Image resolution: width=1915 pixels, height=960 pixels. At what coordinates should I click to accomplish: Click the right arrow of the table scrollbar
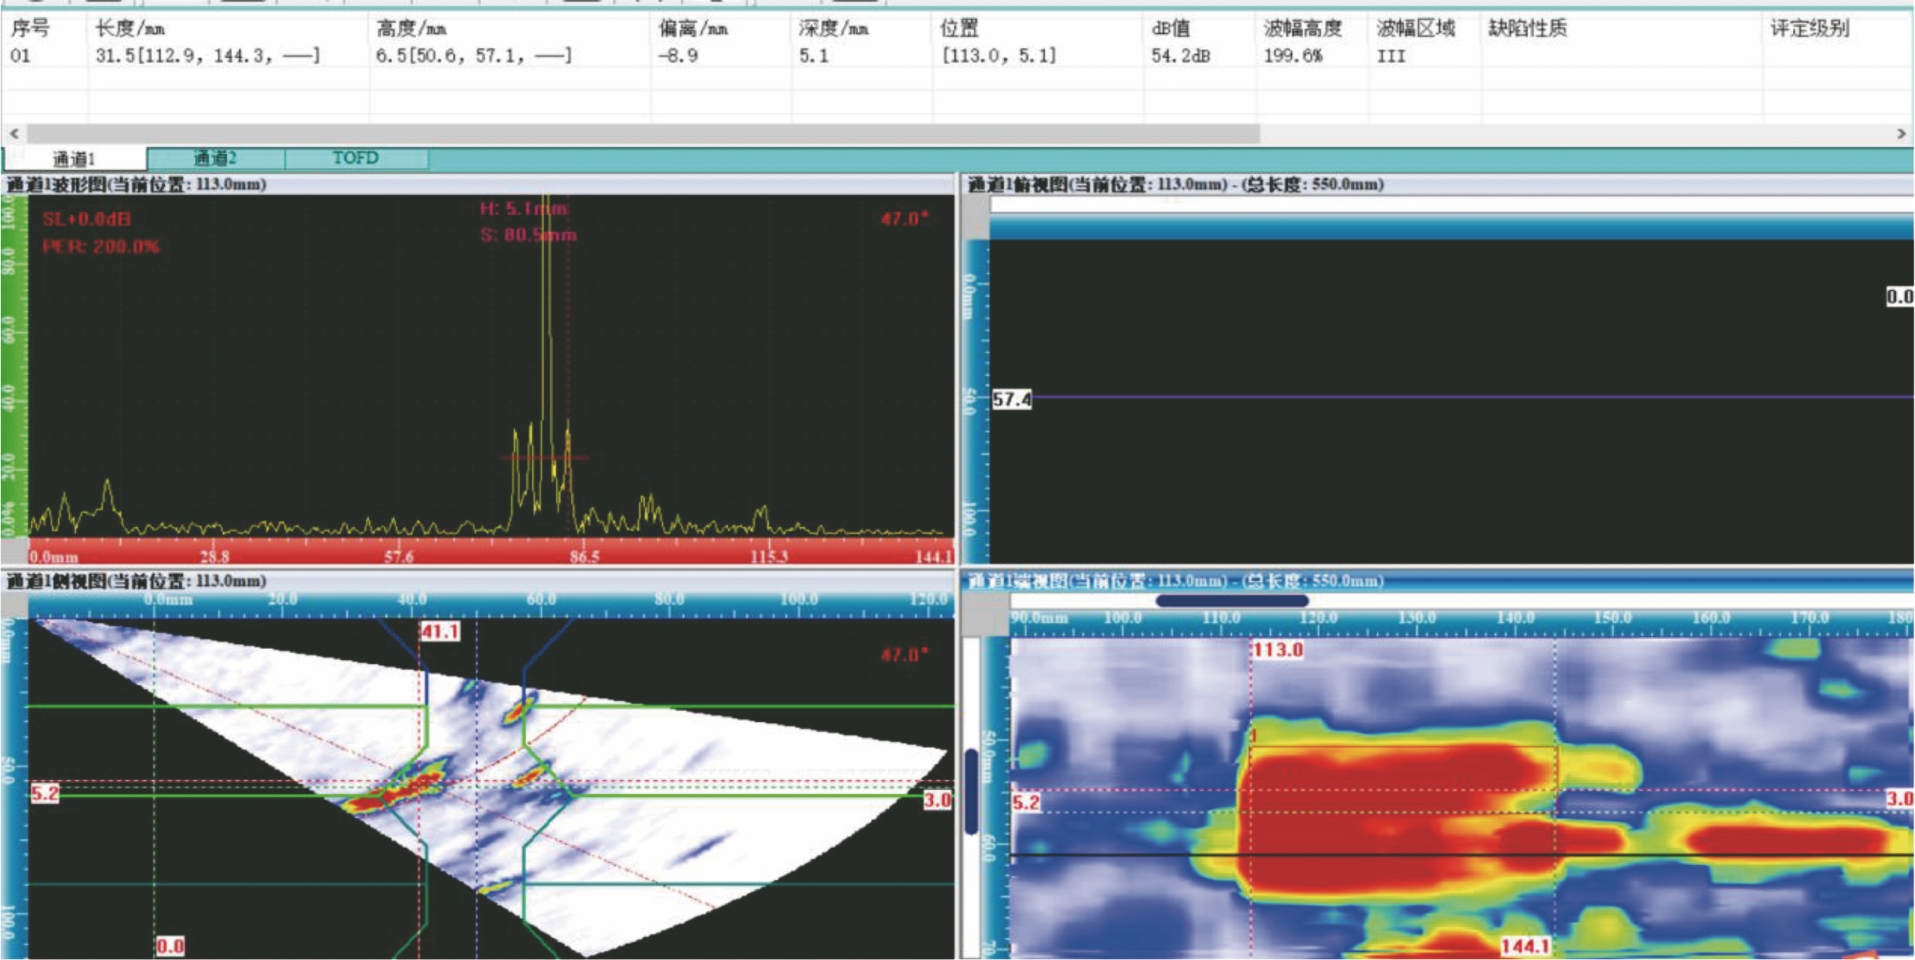1901,133
